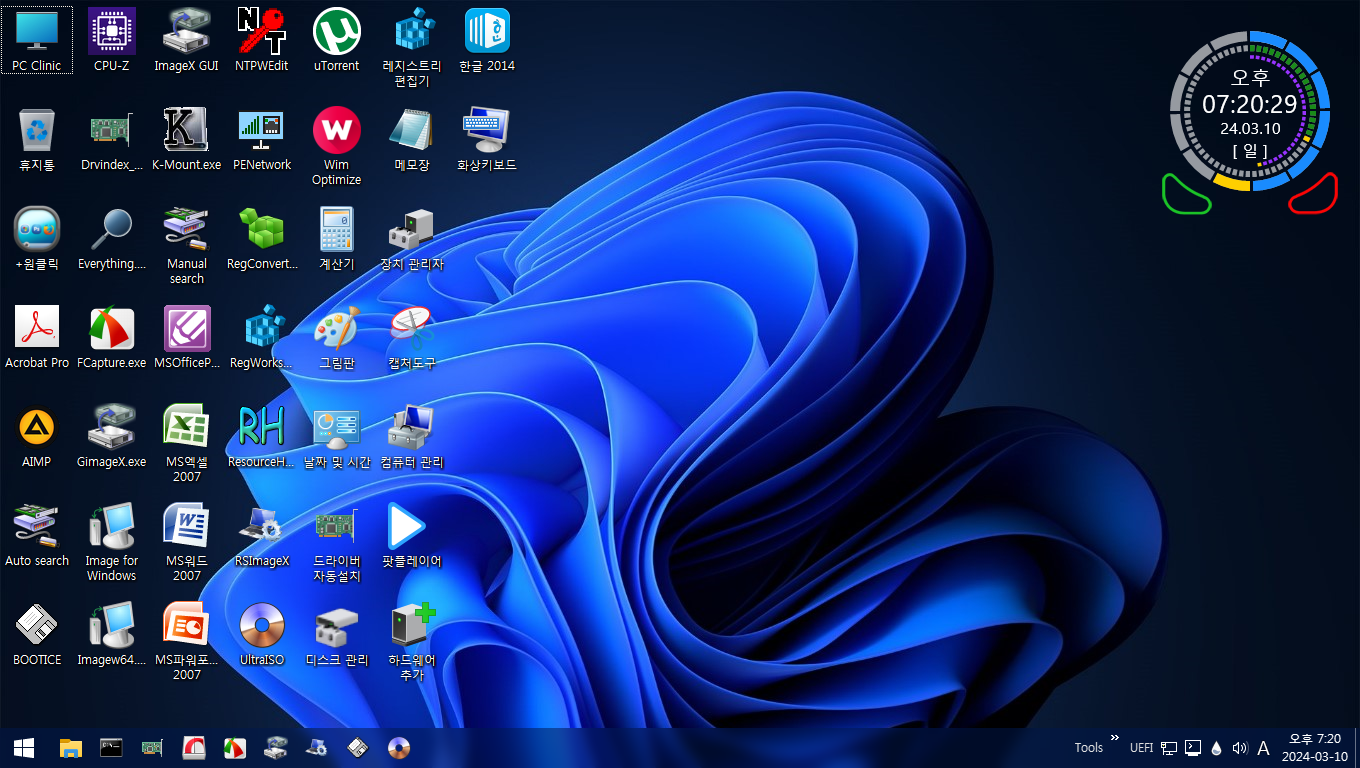Launch PENetwork from the desktop
Screen dimensions: 1360x768
262,140
